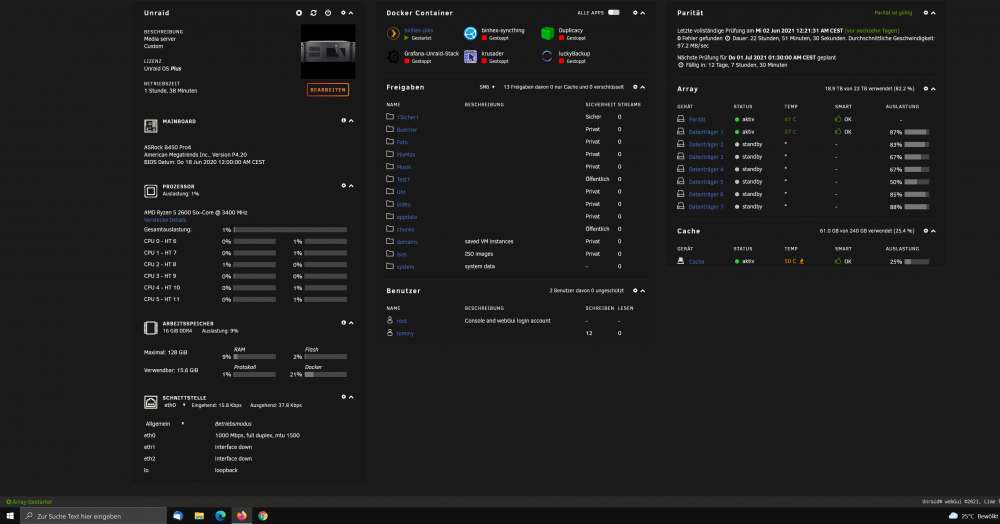Collapse the Unraid panel
This screenshot has height=524, width=1000.
[351, 13]
